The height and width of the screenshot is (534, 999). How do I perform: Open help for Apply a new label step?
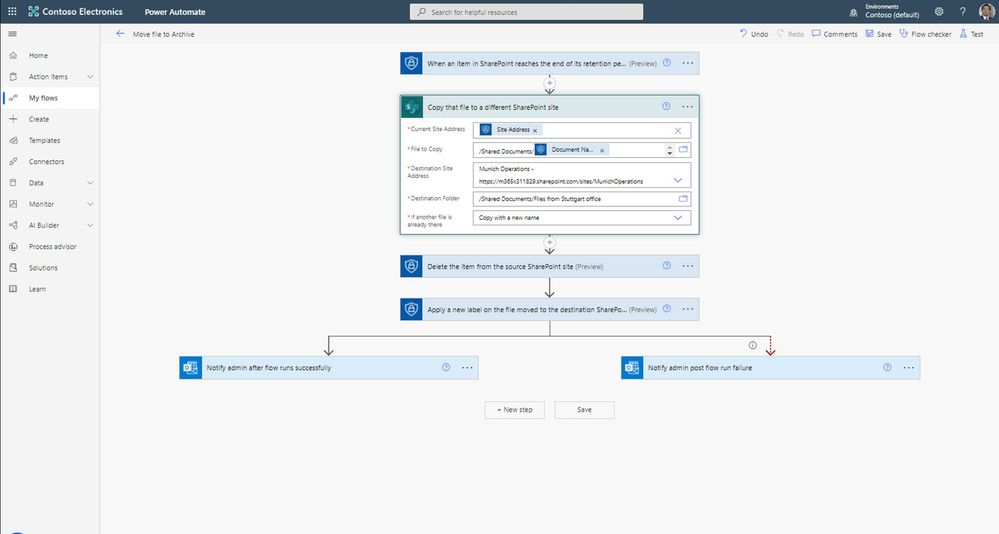(666, 308)
